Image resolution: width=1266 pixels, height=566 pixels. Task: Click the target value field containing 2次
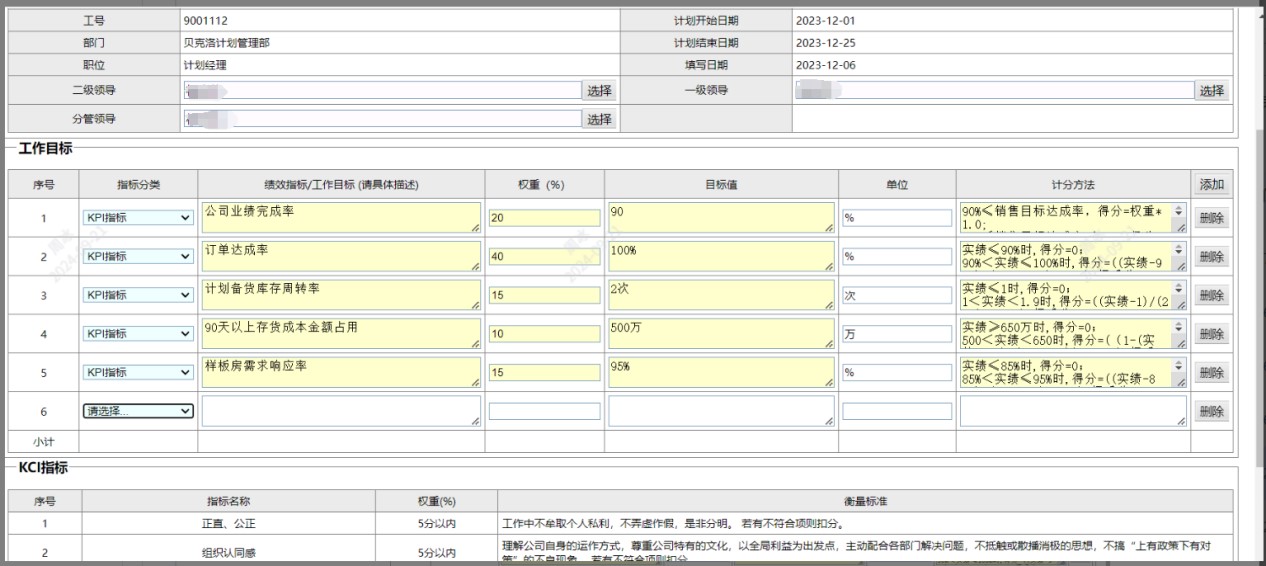(720, 295)
